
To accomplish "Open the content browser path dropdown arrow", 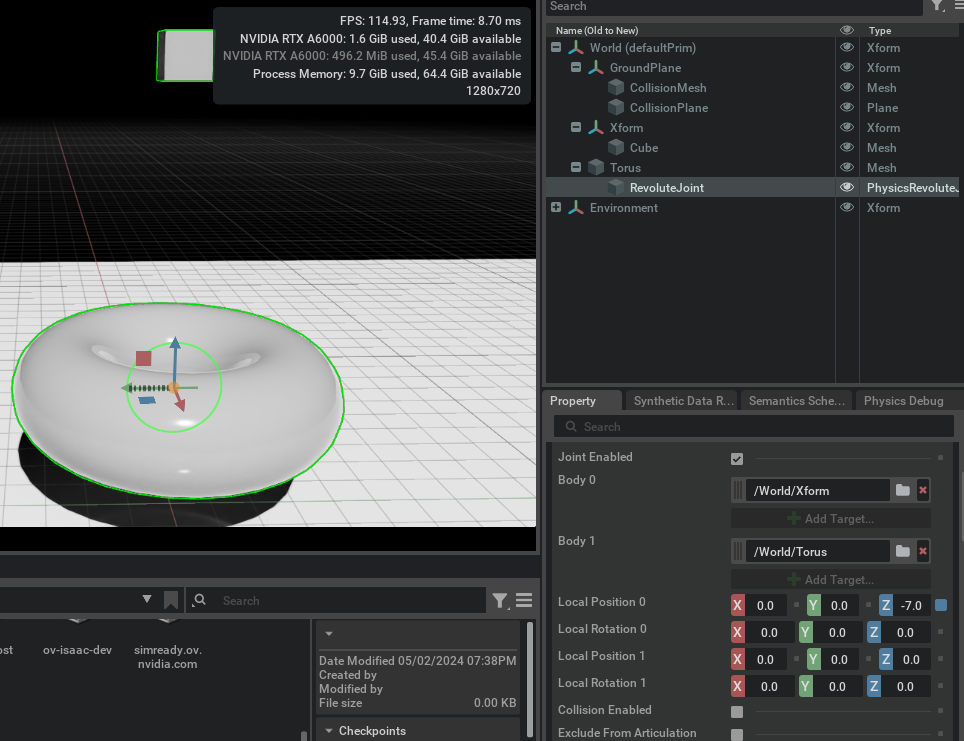I will pos(147,600).
